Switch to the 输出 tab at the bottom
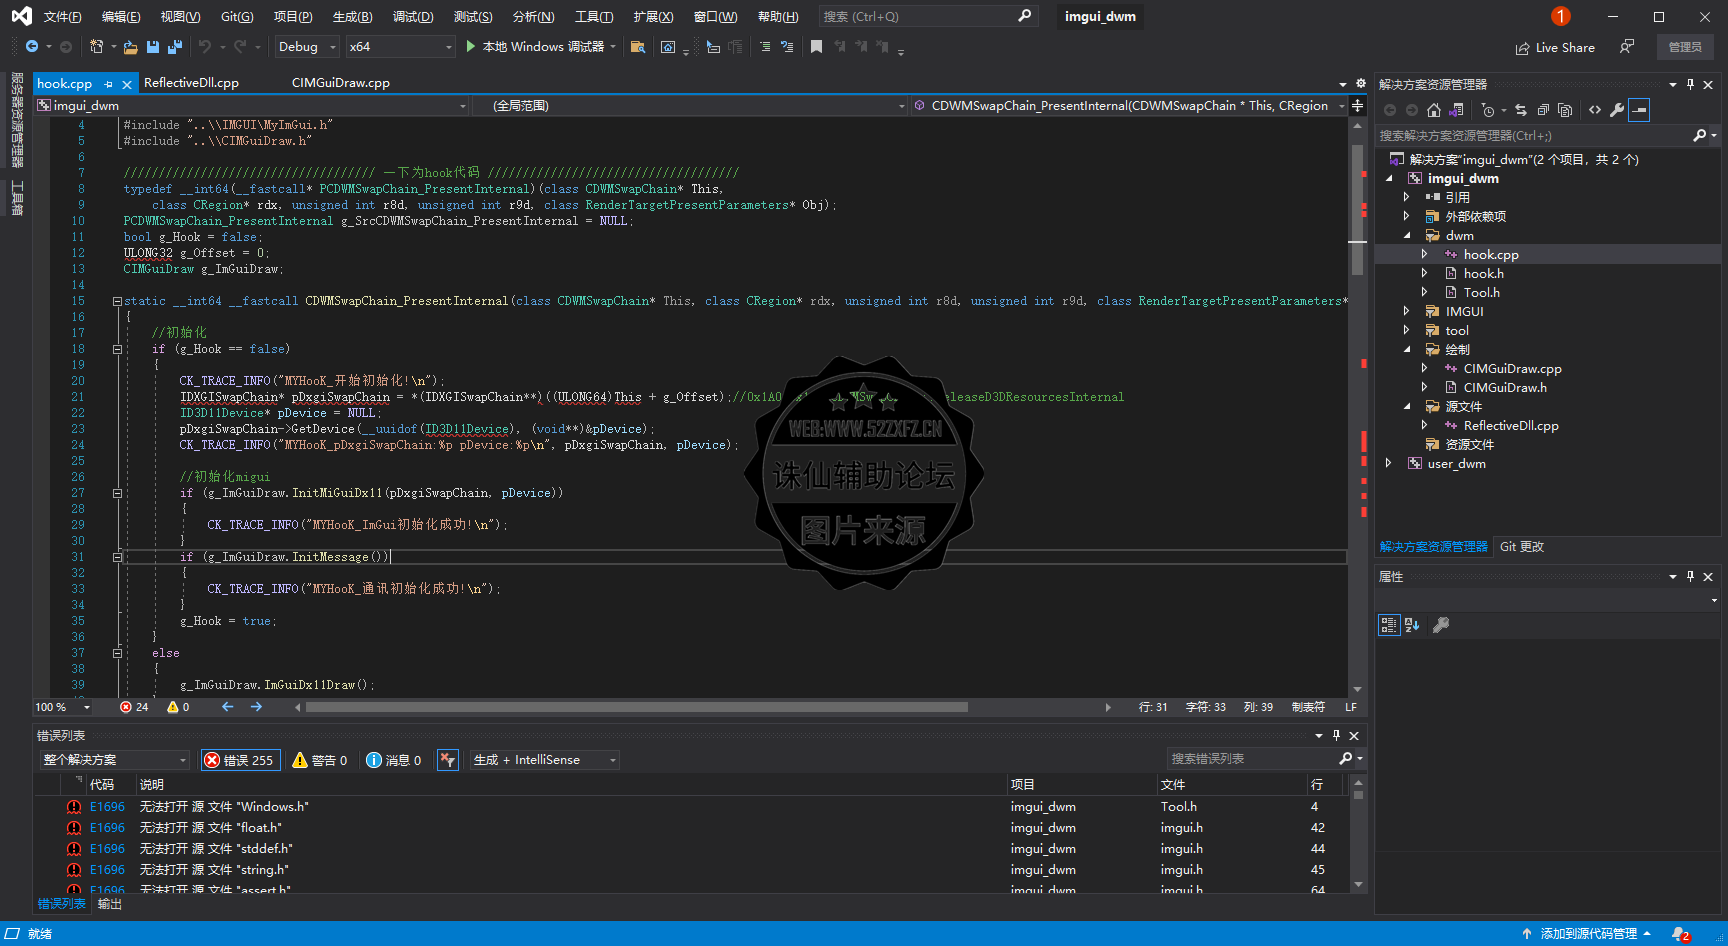The height and width of the screenshot is (946, 1728). (110, 904)
